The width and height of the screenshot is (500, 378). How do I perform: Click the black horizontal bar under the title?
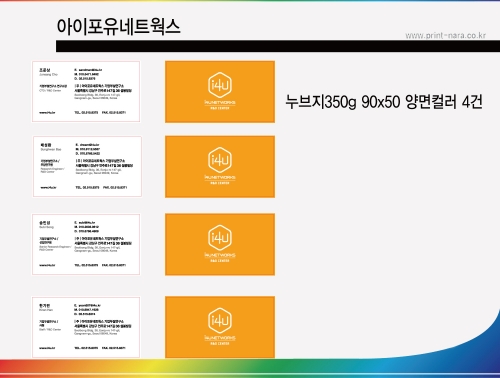(x=278, y=46)
